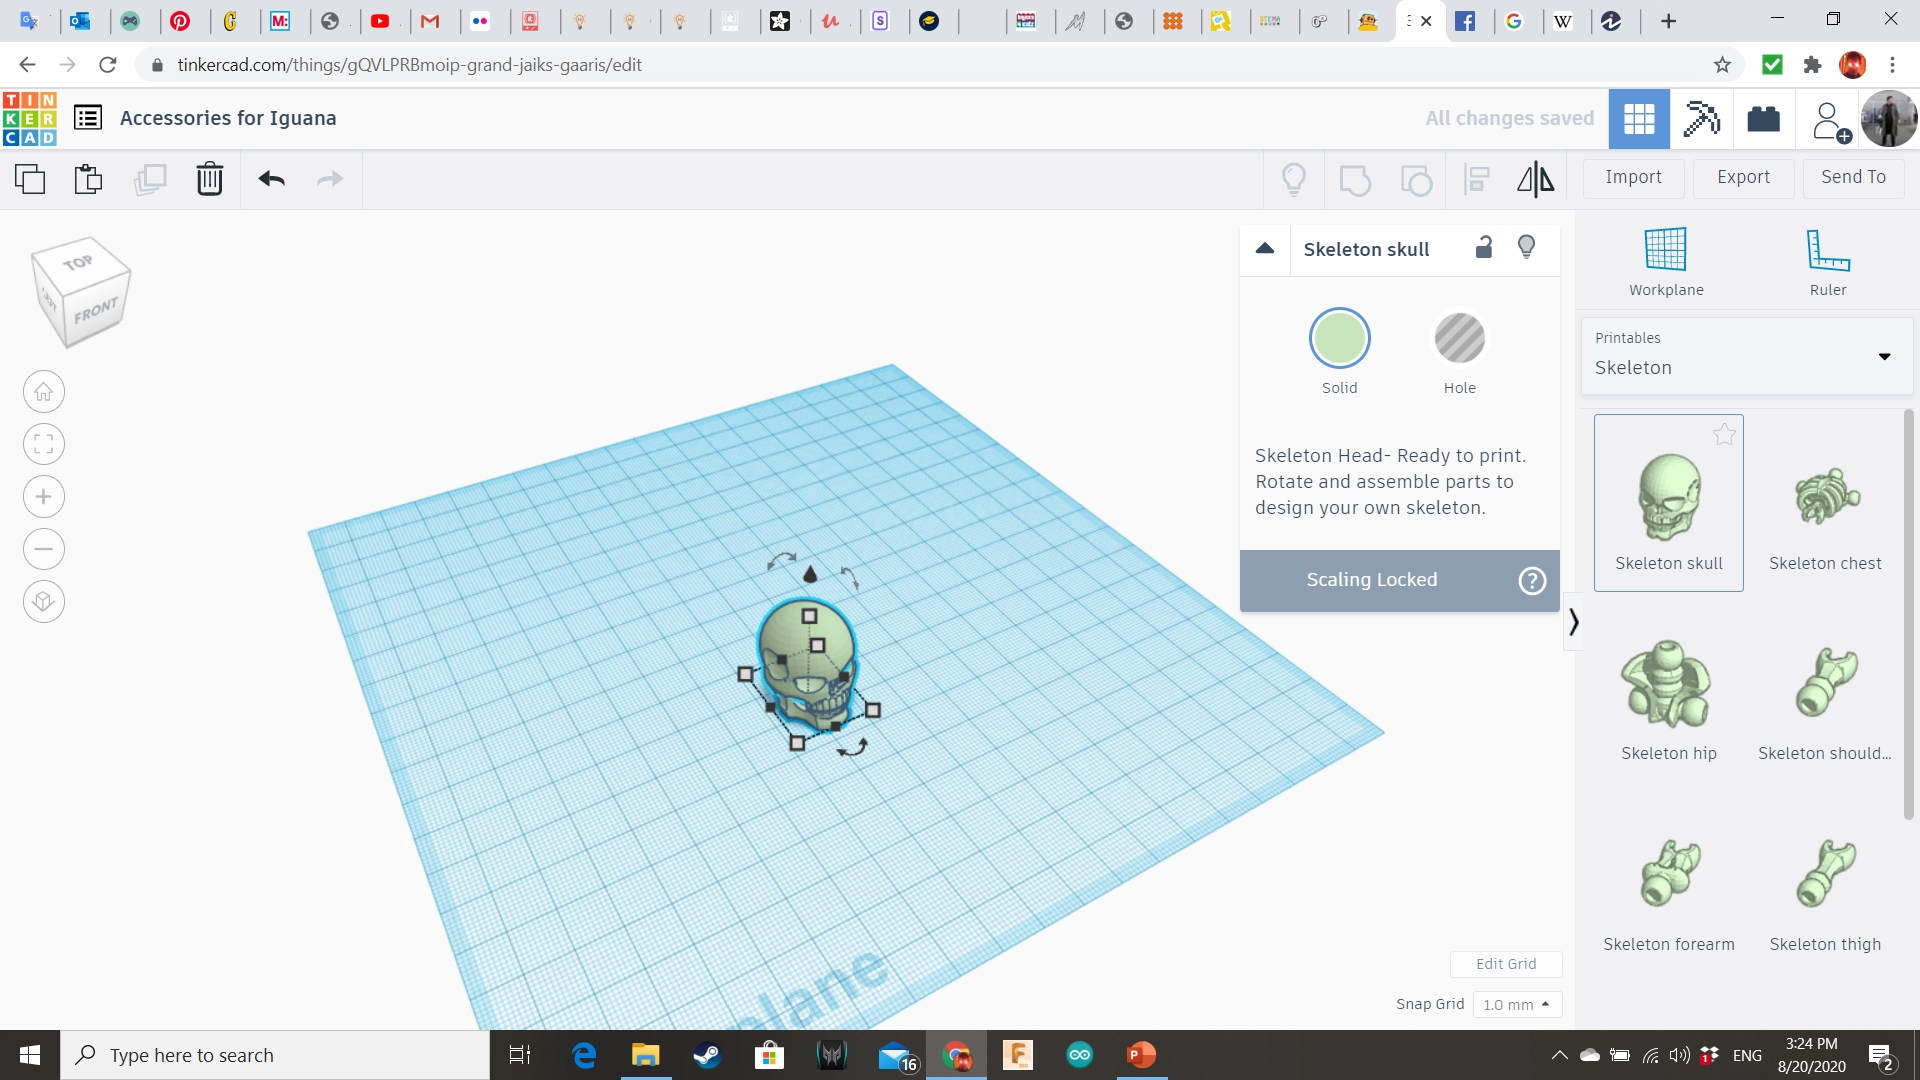1920x1080 pixels.
Task: Click the Undo arrow
Action: (271, 179)
